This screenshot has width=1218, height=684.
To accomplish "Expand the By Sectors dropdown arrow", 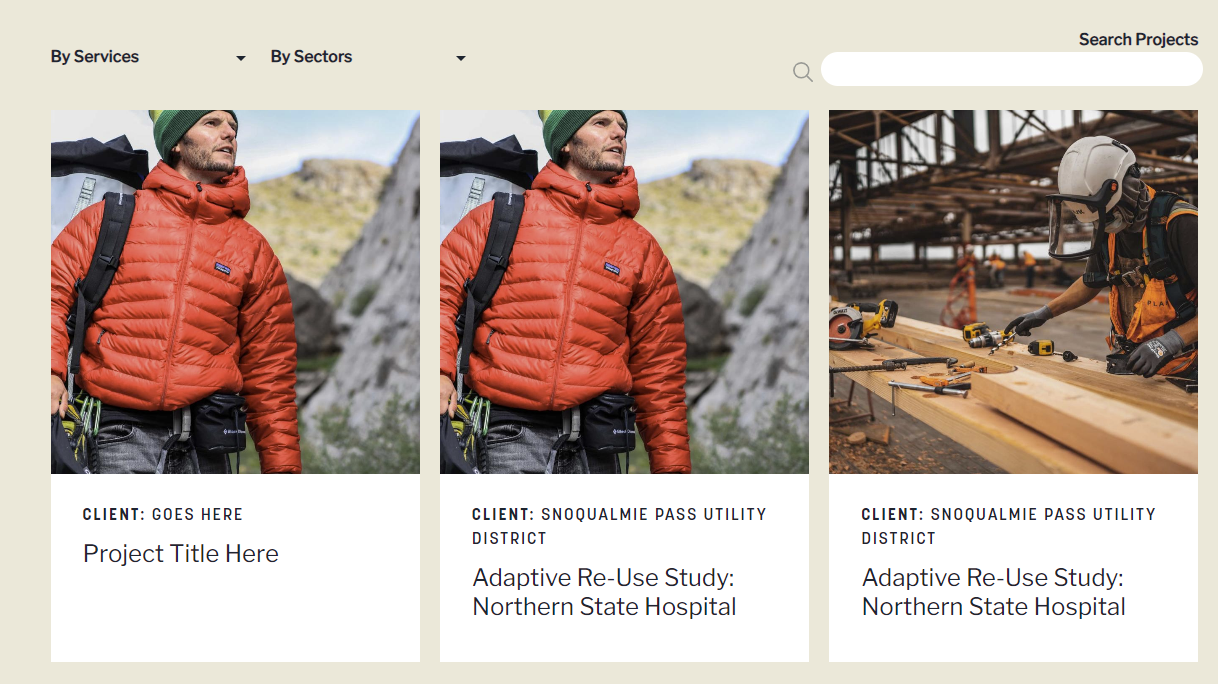I will pos(461,59).
